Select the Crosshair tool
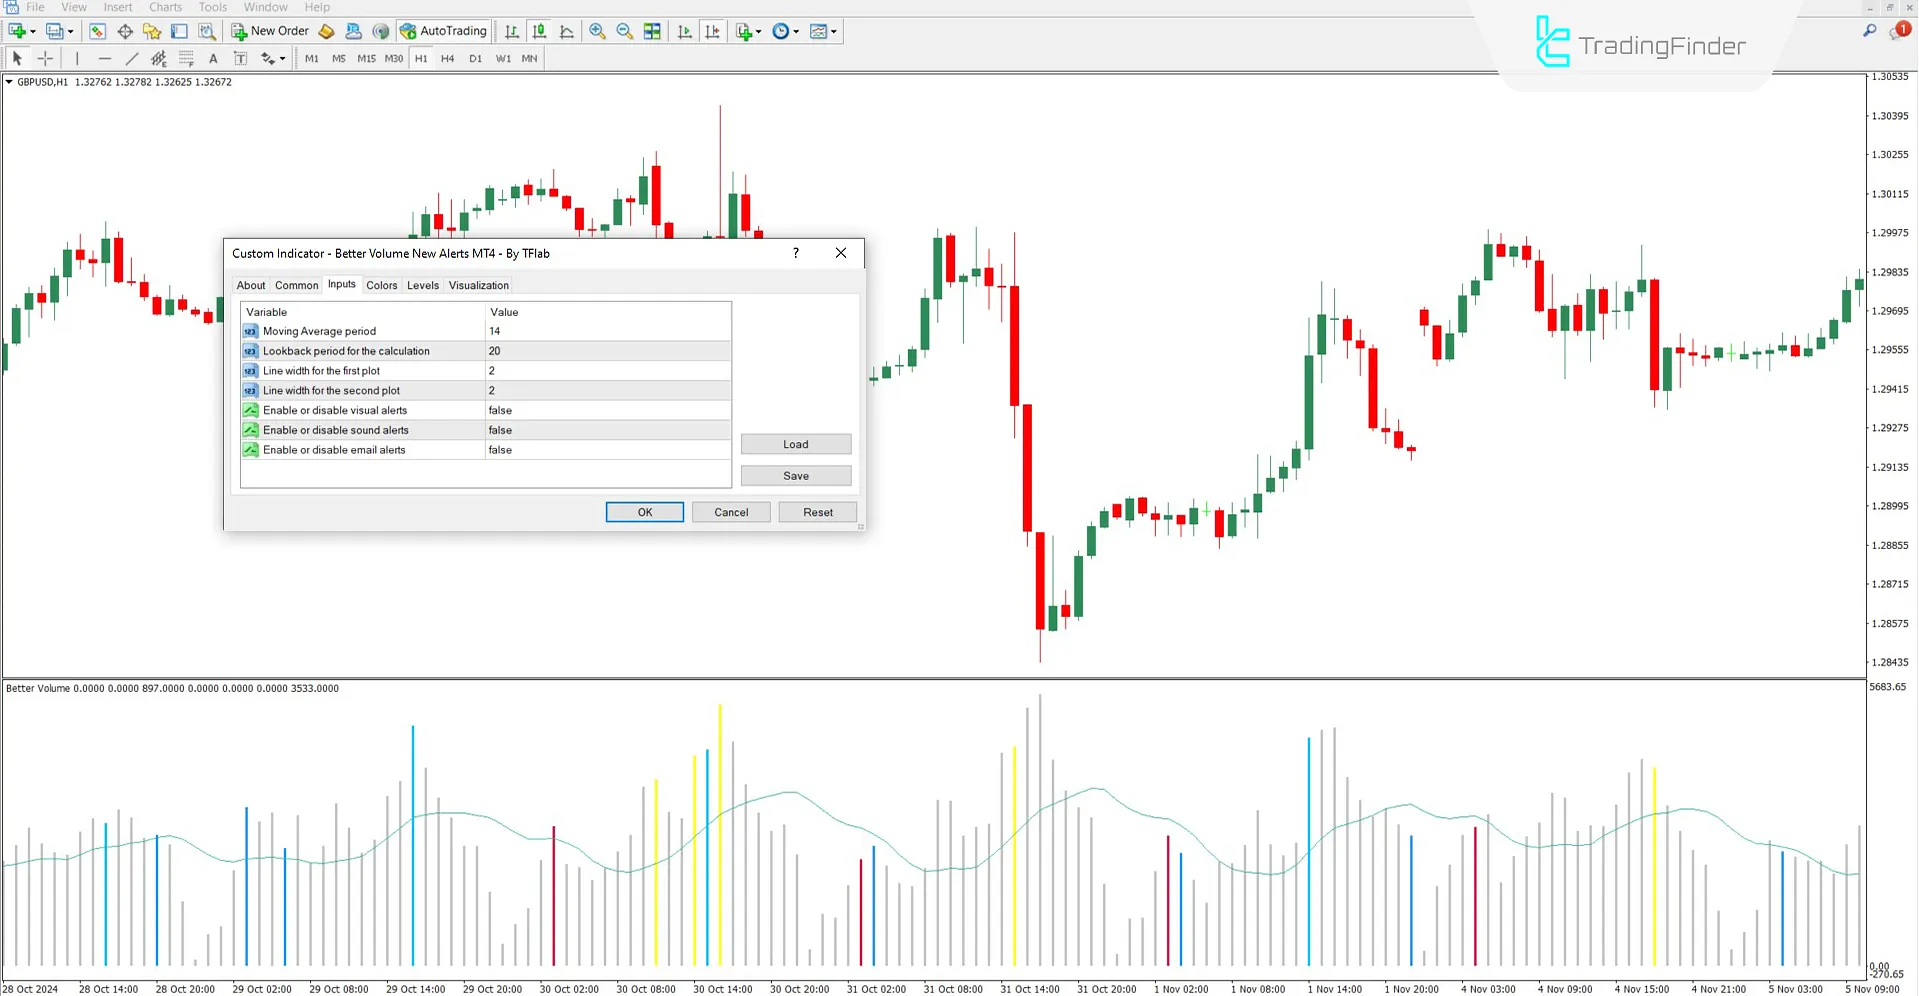 45,59
